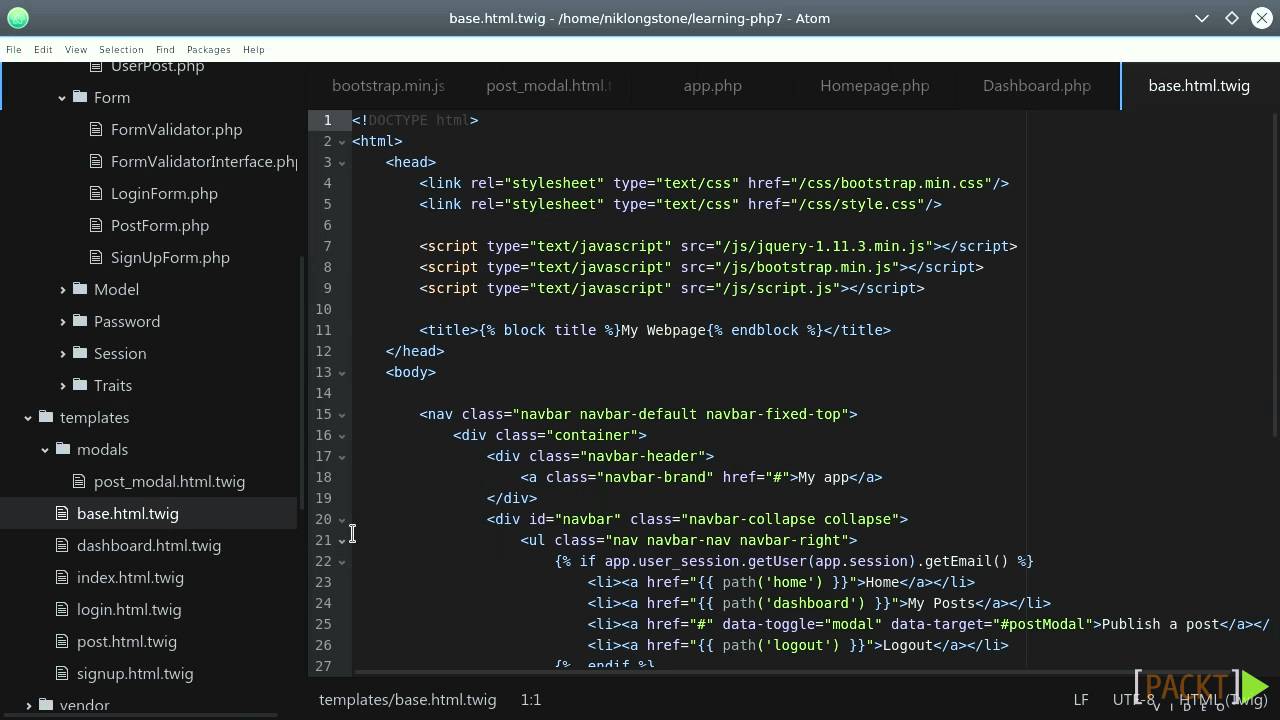1280x720 pixels.
Task: Fold the nav block at line 15
Action: click(x=342, y=414)
